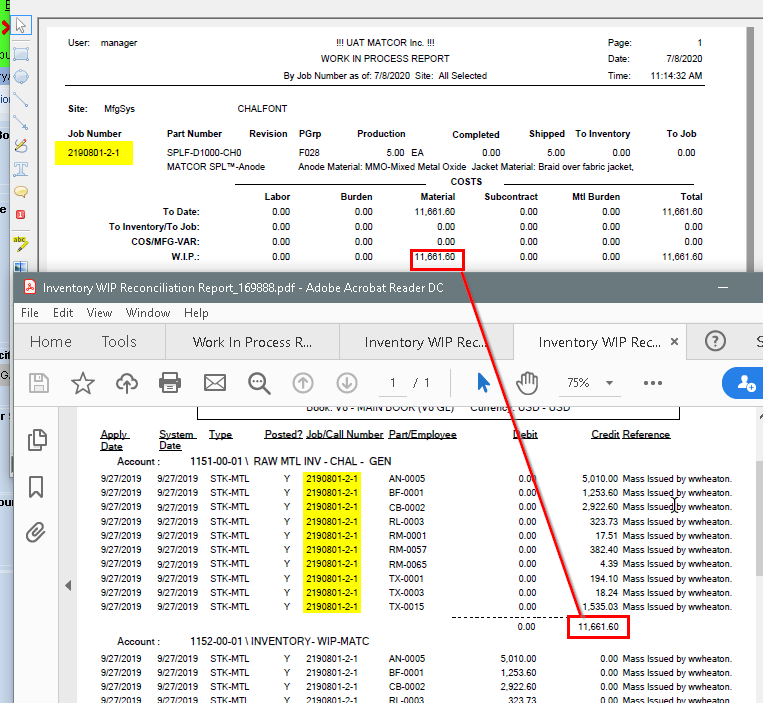The image size is (763, 703).
Task: Click the RM-0057 part row
Action: (407, 550)
